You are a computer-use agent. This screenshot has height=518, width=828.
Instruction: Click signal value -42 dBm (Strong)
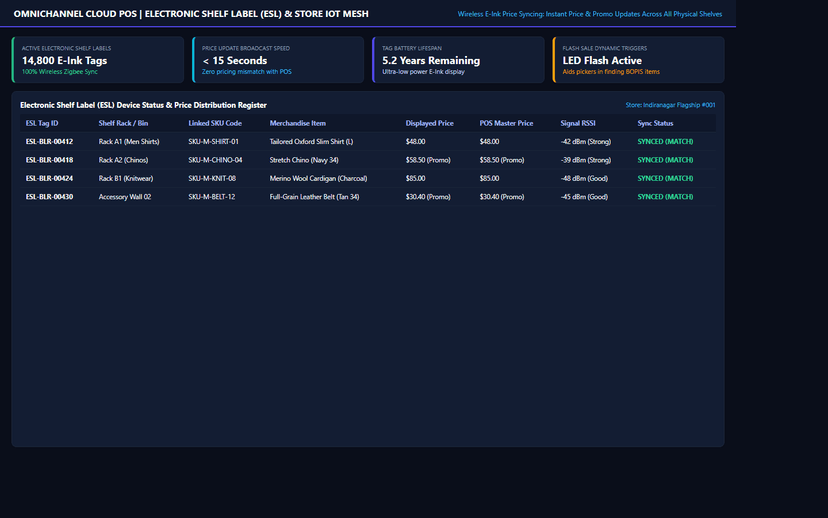tap(586, 142)
